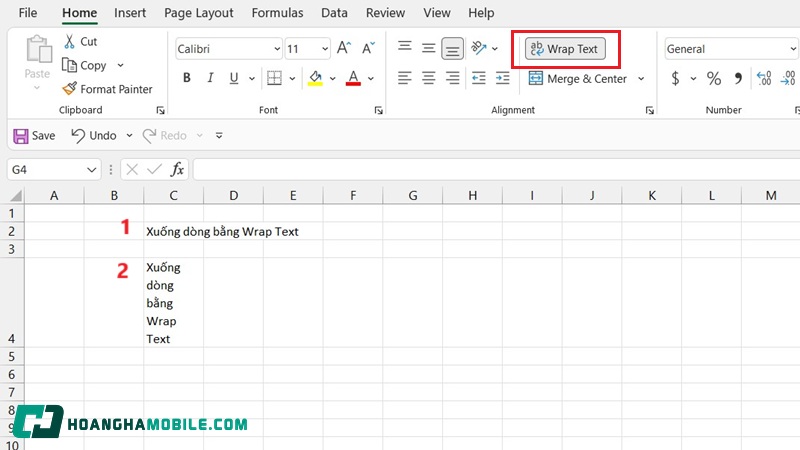Screen dimensions: 800x450
Task: Open the File tab
Action: (28, 13)
